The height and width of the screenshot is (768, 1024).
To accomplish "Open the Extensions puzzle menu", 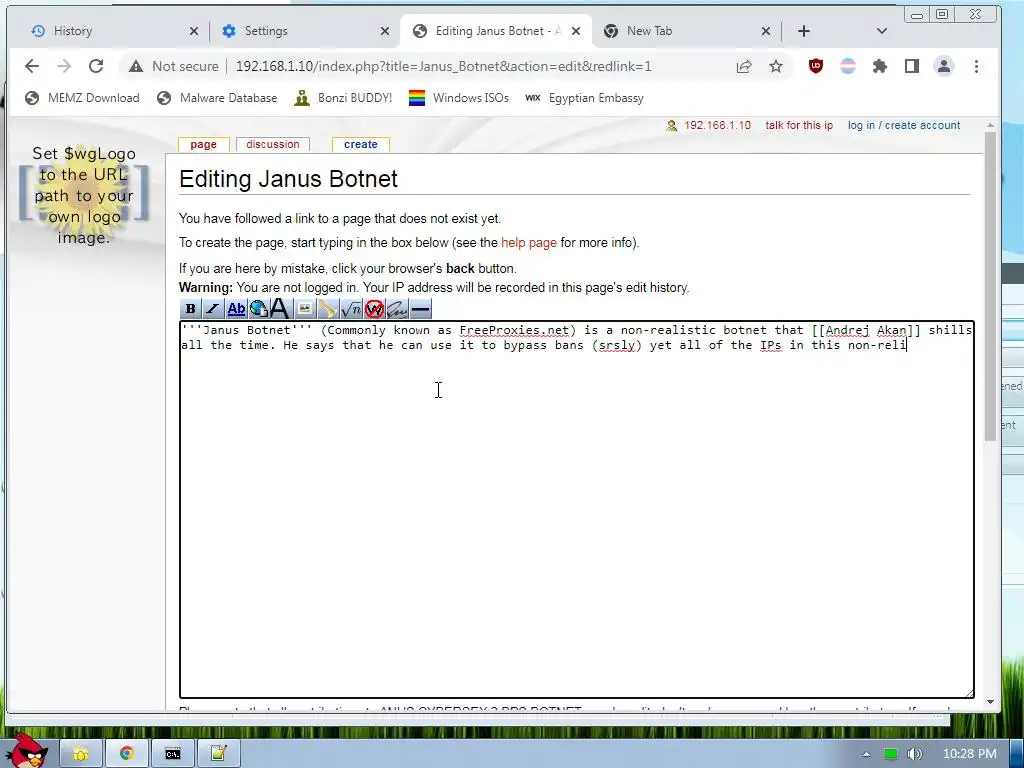I will pos(880,66).
